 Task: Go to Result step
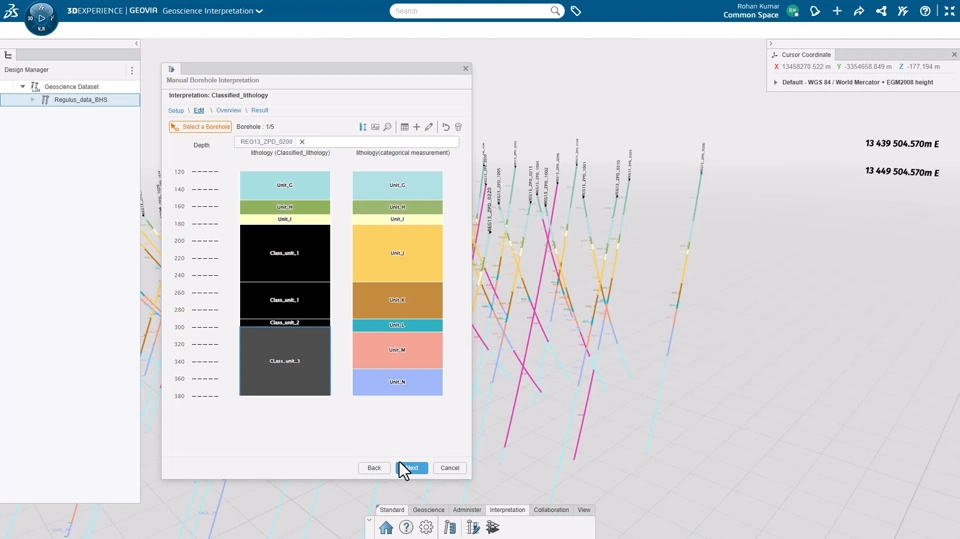[260, 110]
